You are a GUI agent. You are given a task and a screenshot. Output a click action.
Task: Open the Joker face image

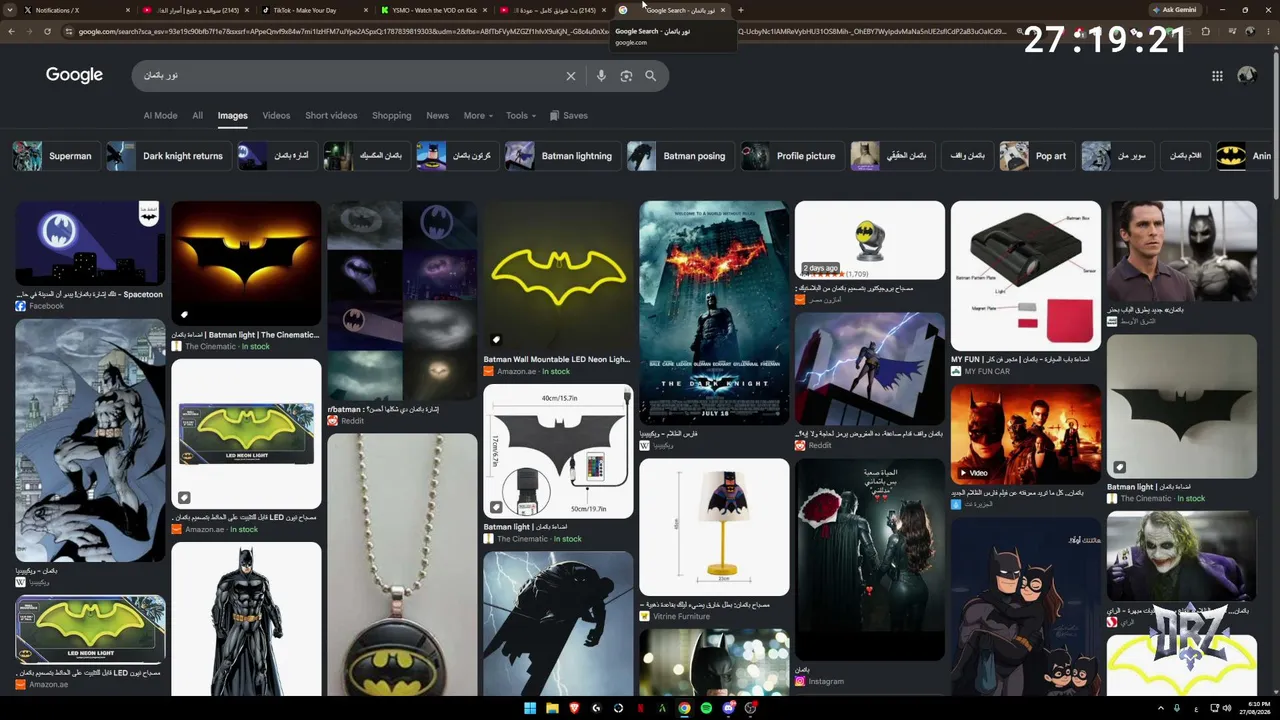(x=1182, y=557)
